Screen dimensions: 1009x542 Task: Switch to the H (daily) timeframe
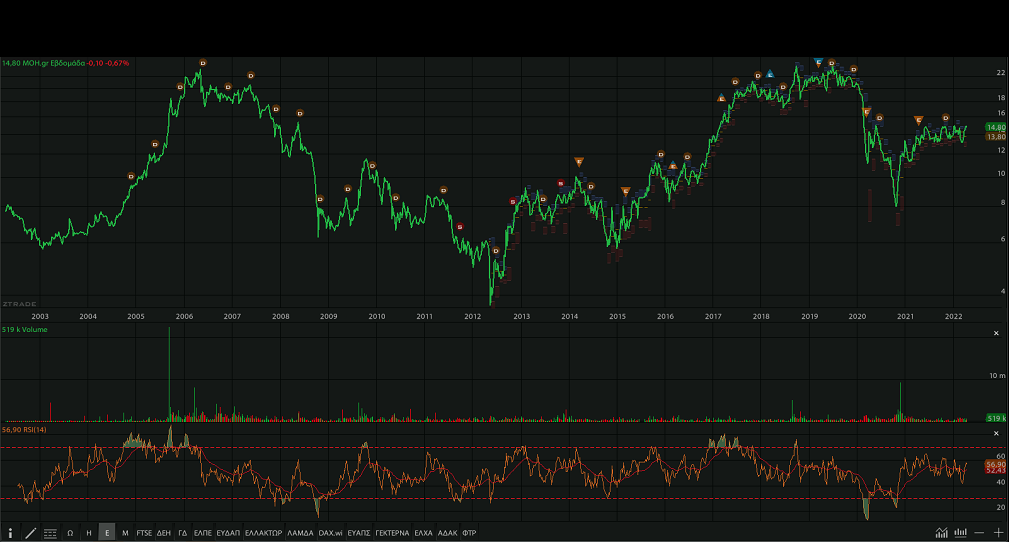coord(89,533)
